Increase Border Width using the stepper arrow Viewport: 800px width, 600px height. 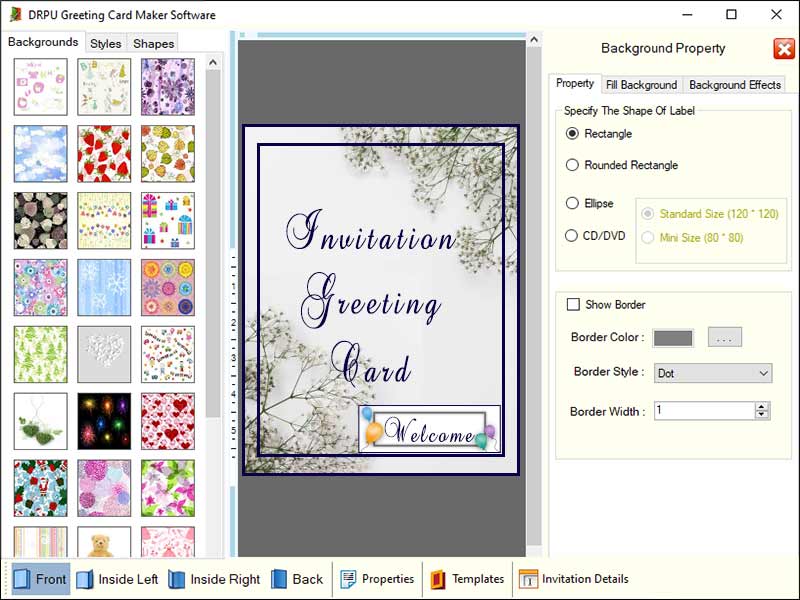[x=760, y=406]
